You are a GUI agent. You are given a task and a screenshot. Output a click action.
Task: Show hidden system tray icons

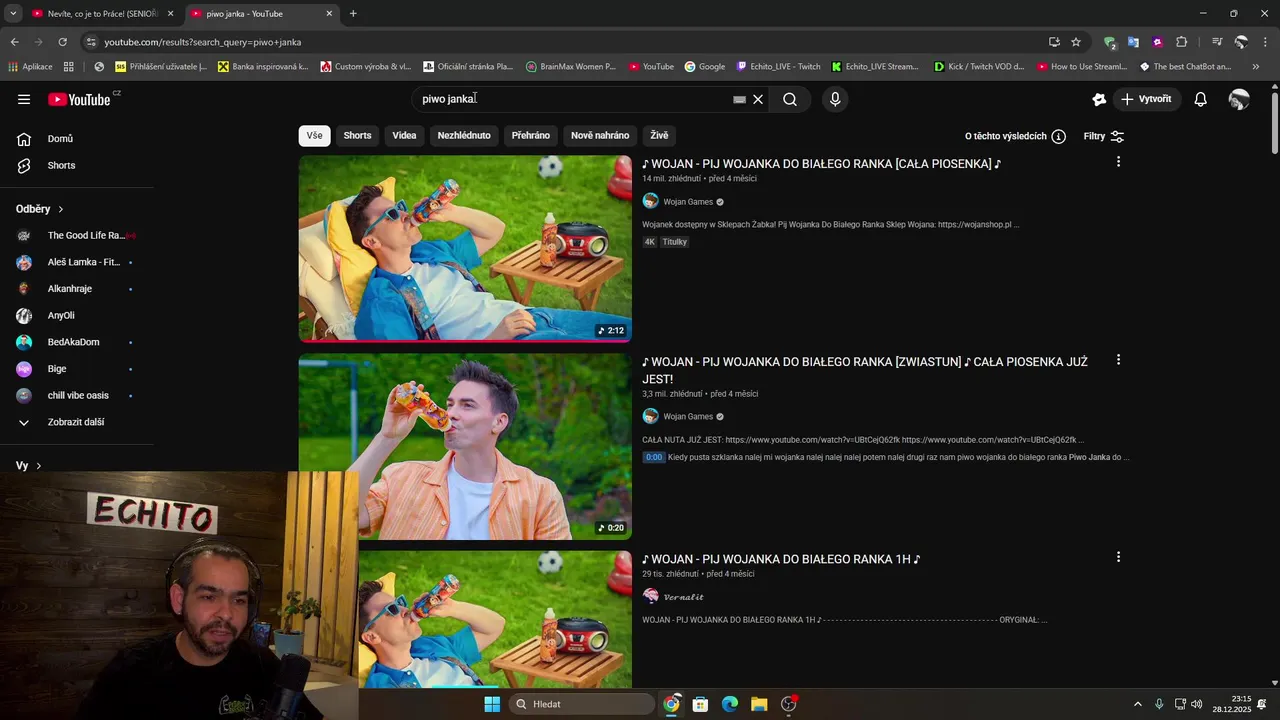[x=1137, y=704]
